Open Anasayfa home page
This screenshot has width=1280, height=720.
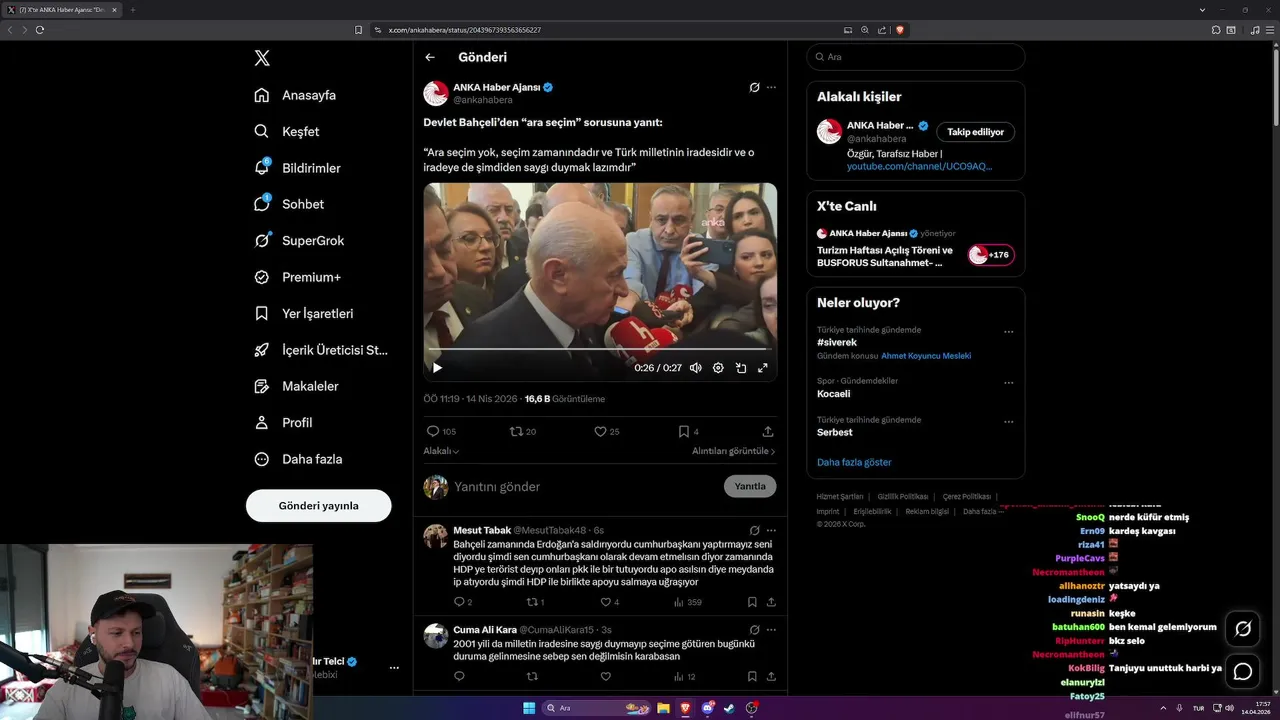coord(295,95)
